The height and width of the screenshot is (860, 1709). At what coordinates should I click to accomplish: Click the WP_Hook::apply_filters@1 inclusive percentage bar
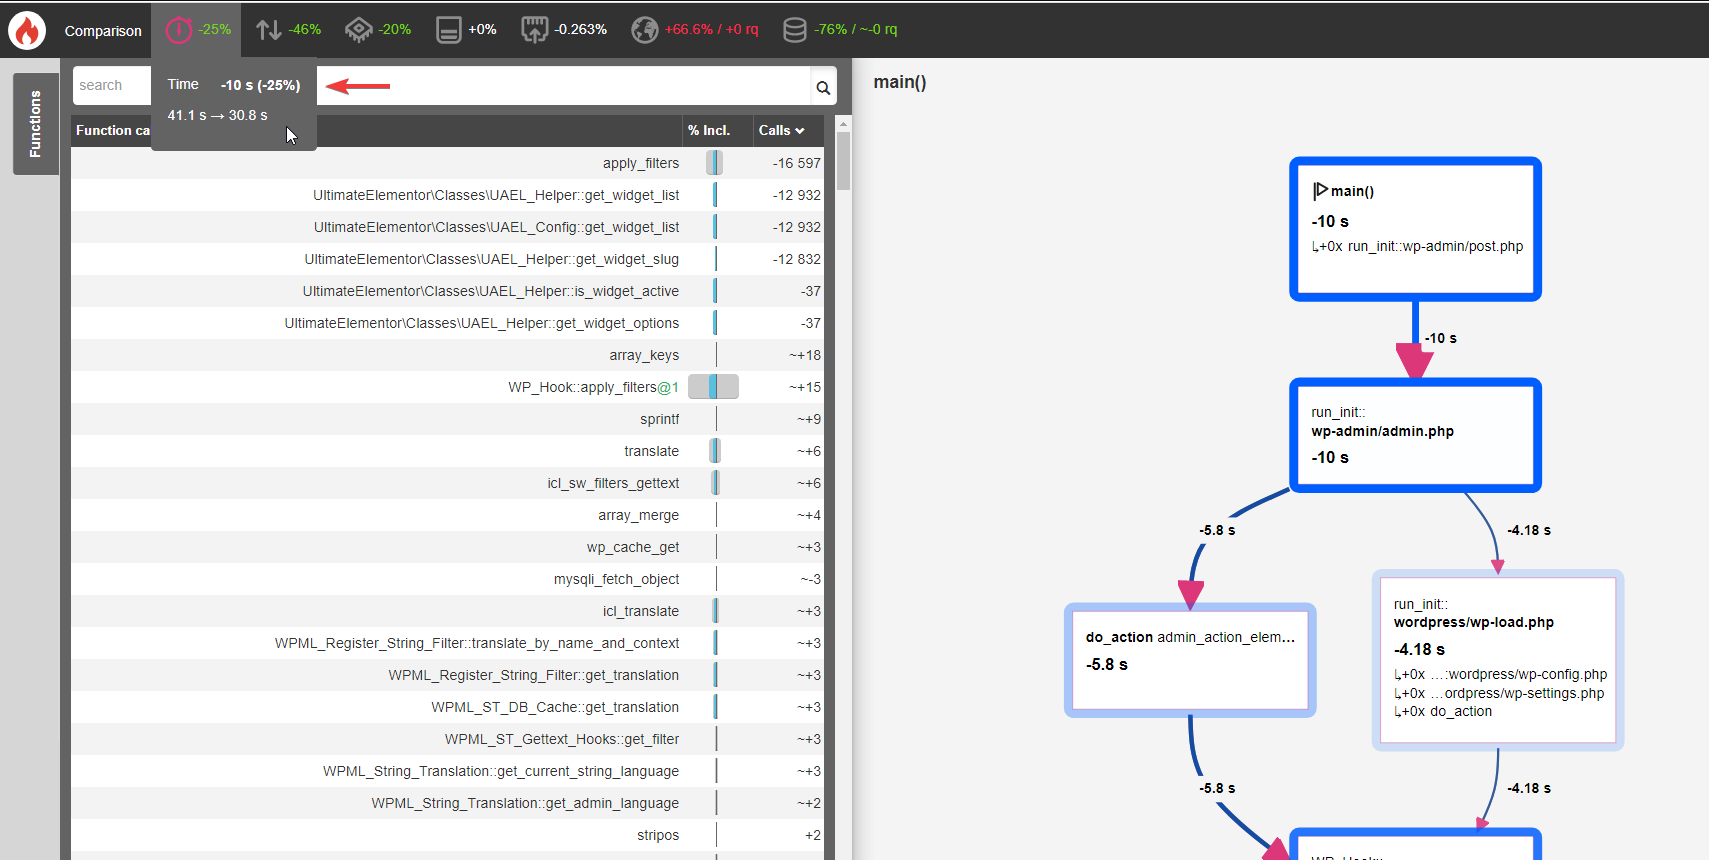click(713, 387)
